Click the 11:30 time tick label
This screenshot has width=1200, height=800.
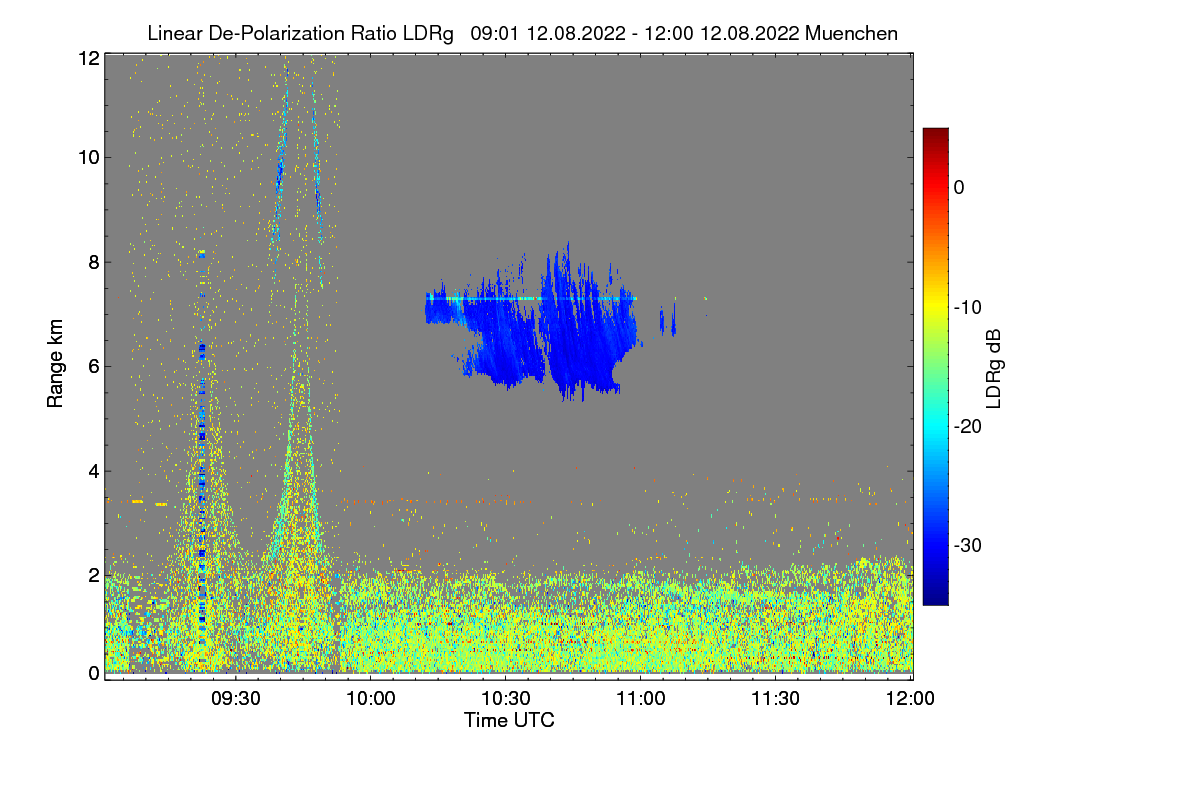(776, 698)
